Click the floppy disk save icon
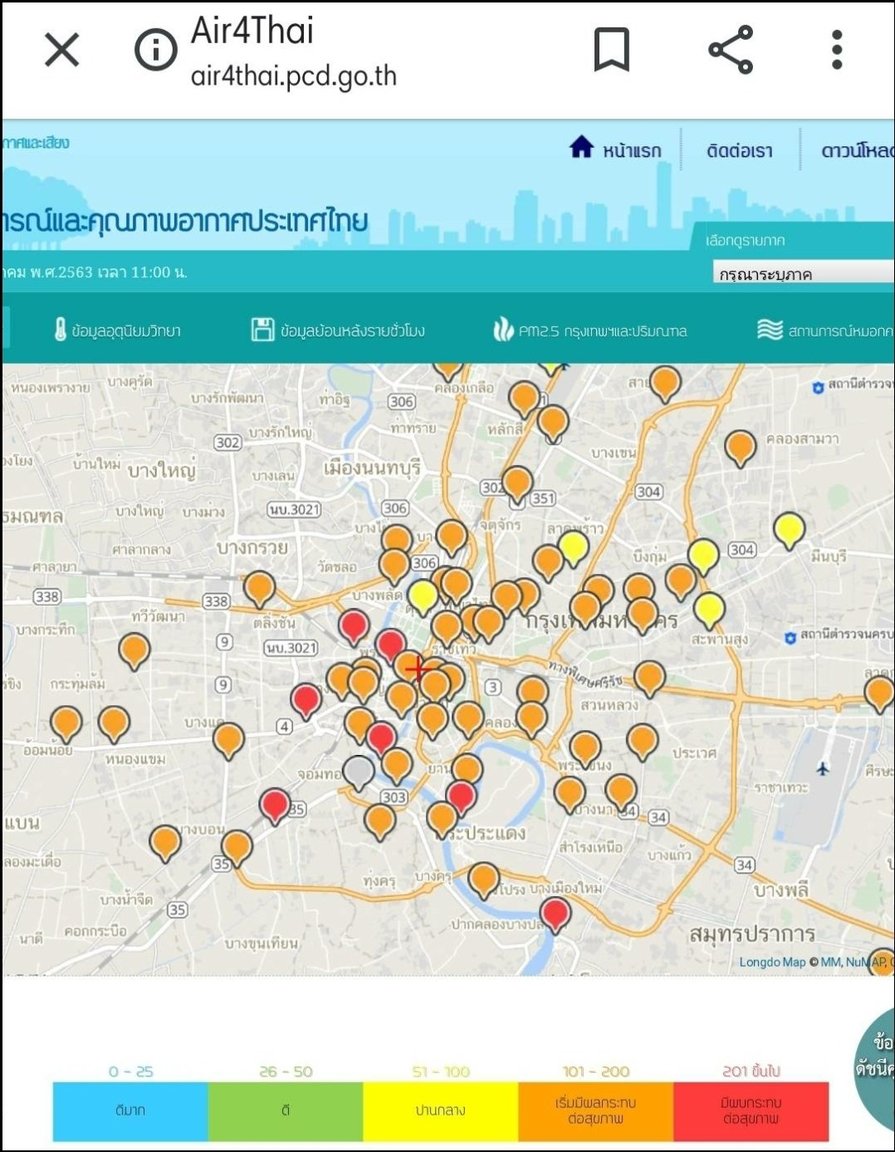Viewport: 895px width, 1152px height. (x=262, y=330)
